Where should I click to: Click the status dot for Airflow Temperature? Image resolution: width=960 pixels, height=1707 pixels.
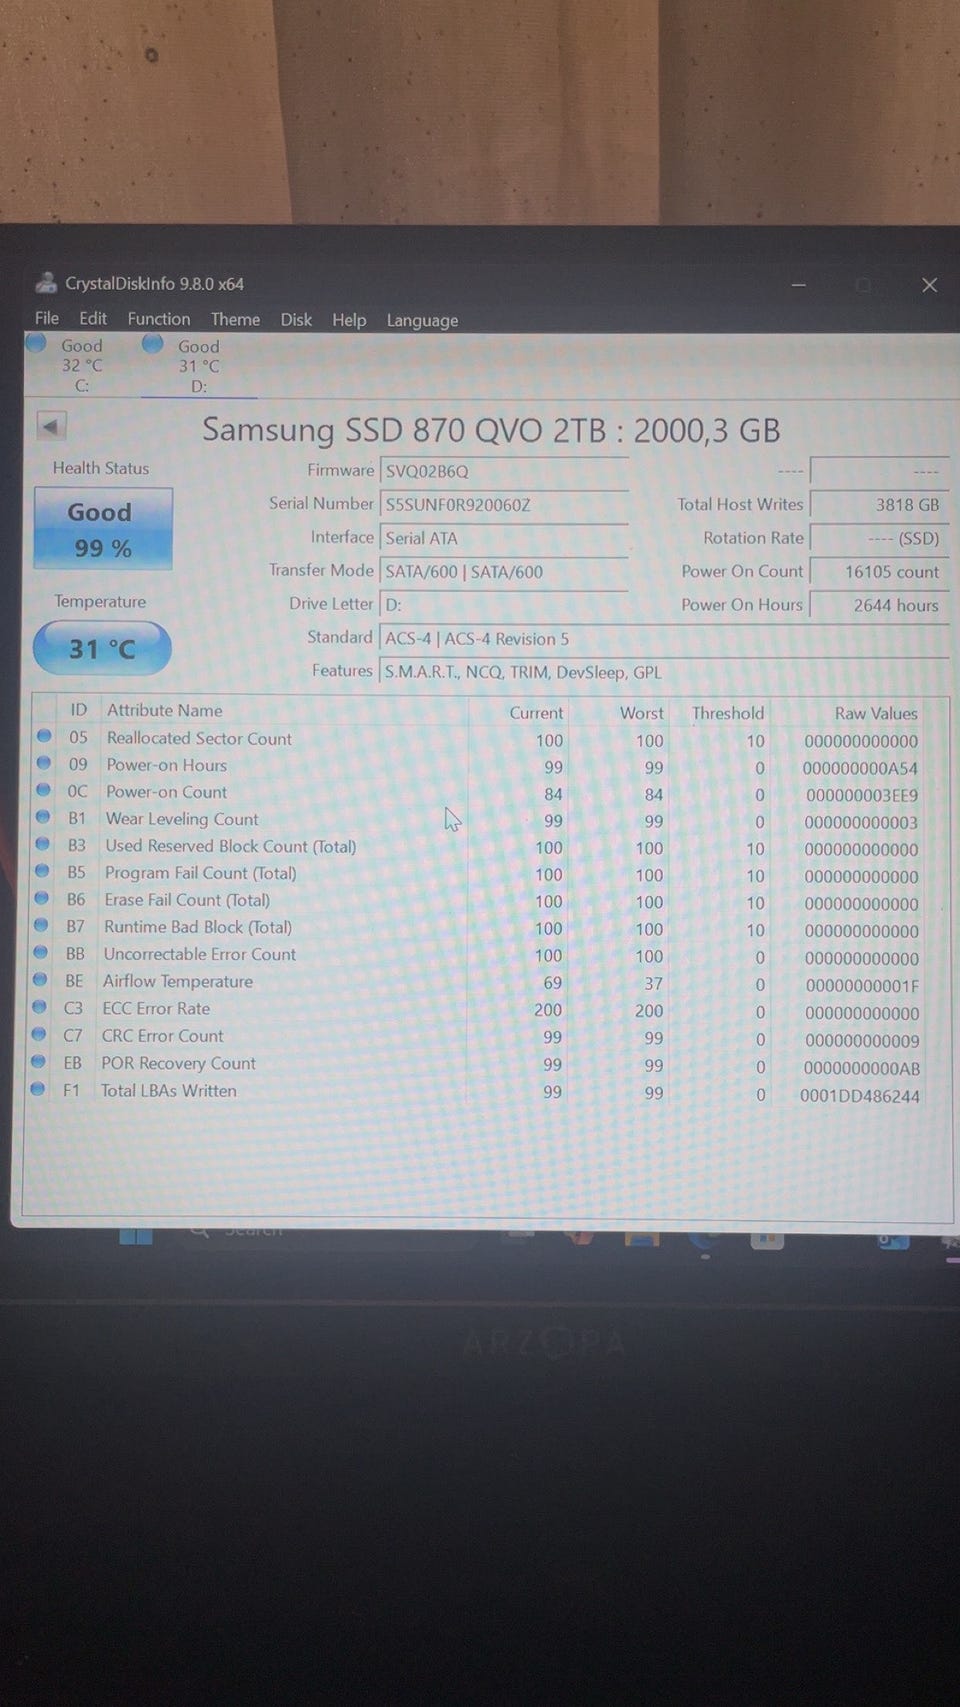click(40, 980)
